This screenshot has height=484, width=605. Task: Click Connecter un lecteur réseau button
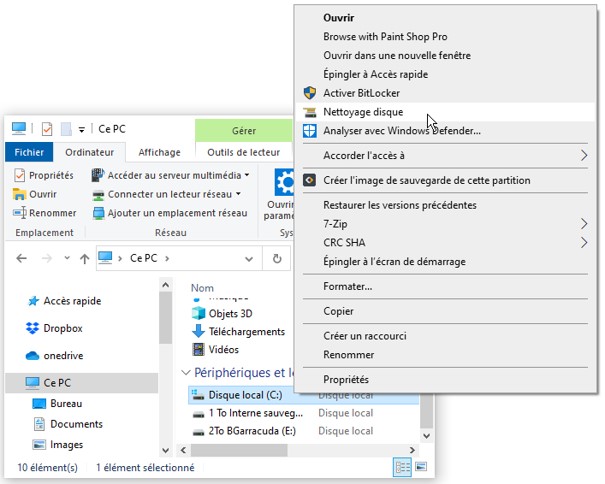click(x=170, y=194)
